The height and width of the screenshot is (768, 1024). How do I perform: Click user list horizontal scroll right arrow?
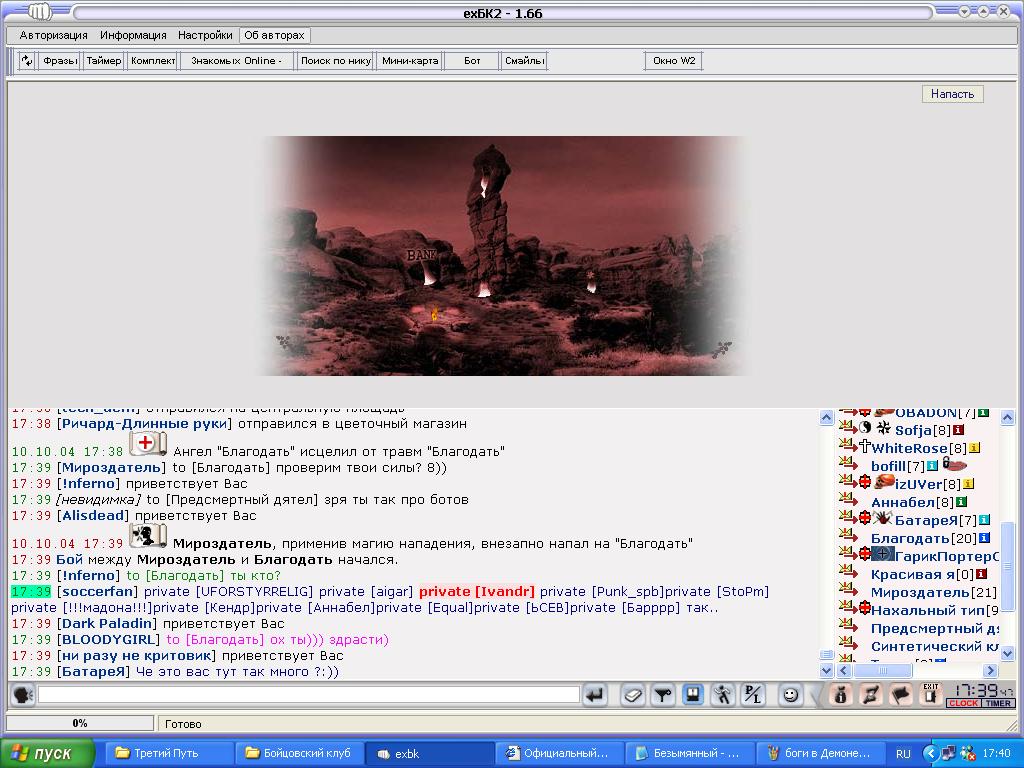point(991,671)
